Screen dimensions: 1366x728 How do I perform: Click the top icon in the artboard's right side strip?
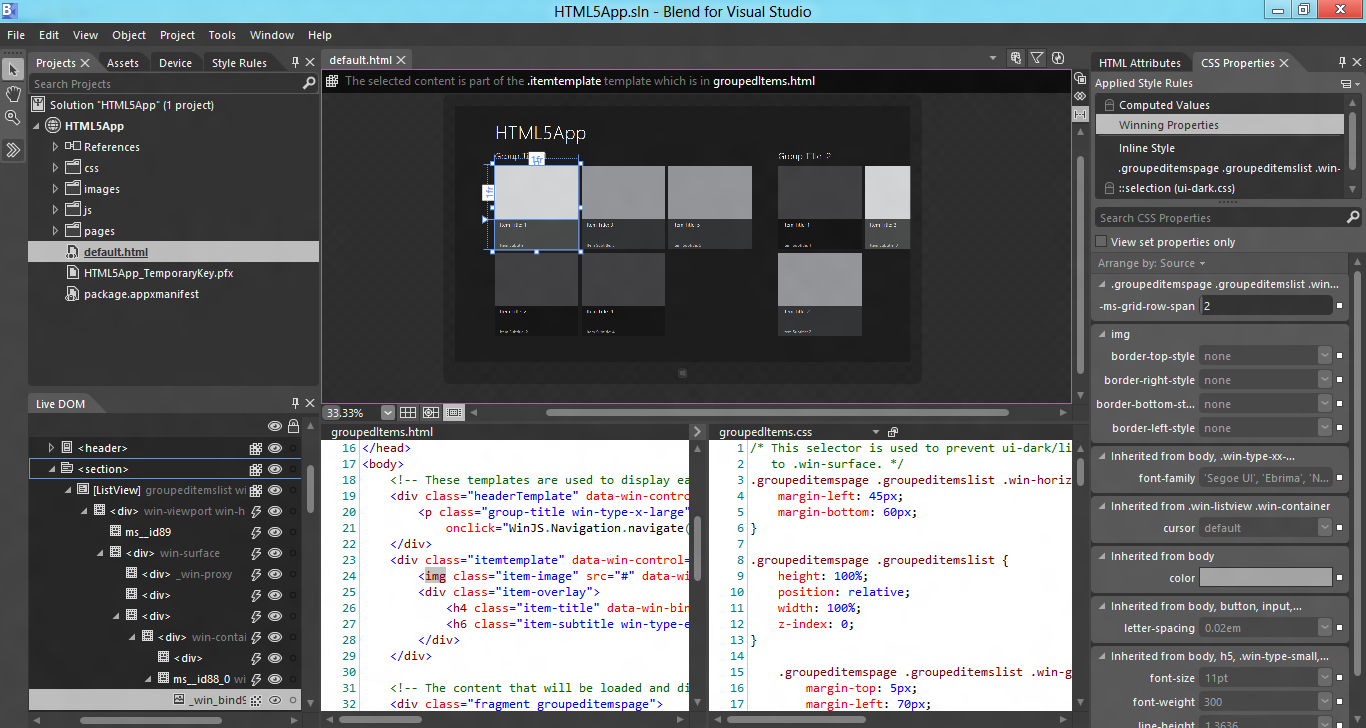[x=1080, y=78]
